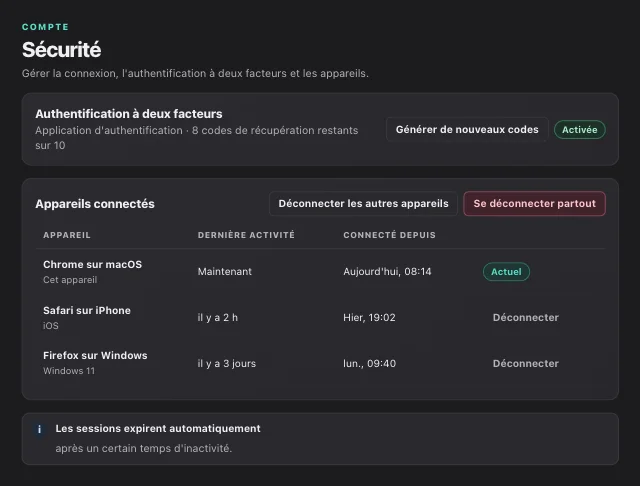Screen dimensions: 640x486
Task: Click the 'DERNIÈRE ACTIVITÉ' column header
Action: (x=246, y=235)
